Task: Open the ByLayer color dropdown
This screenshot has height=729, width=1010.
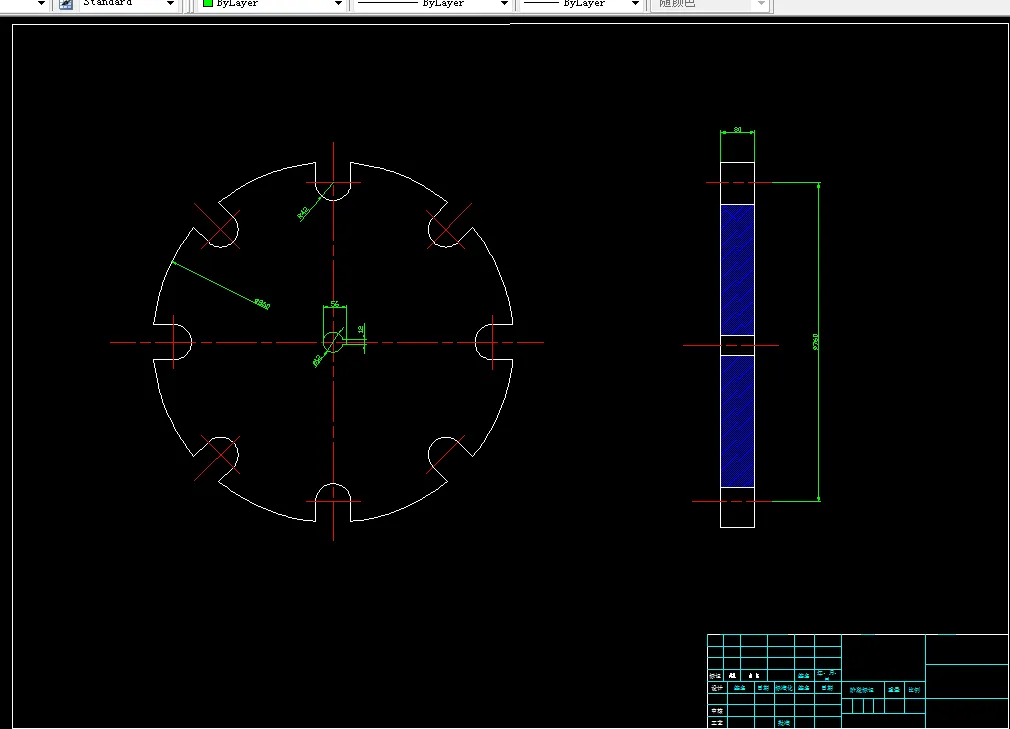Action: (x=338, y=4)
